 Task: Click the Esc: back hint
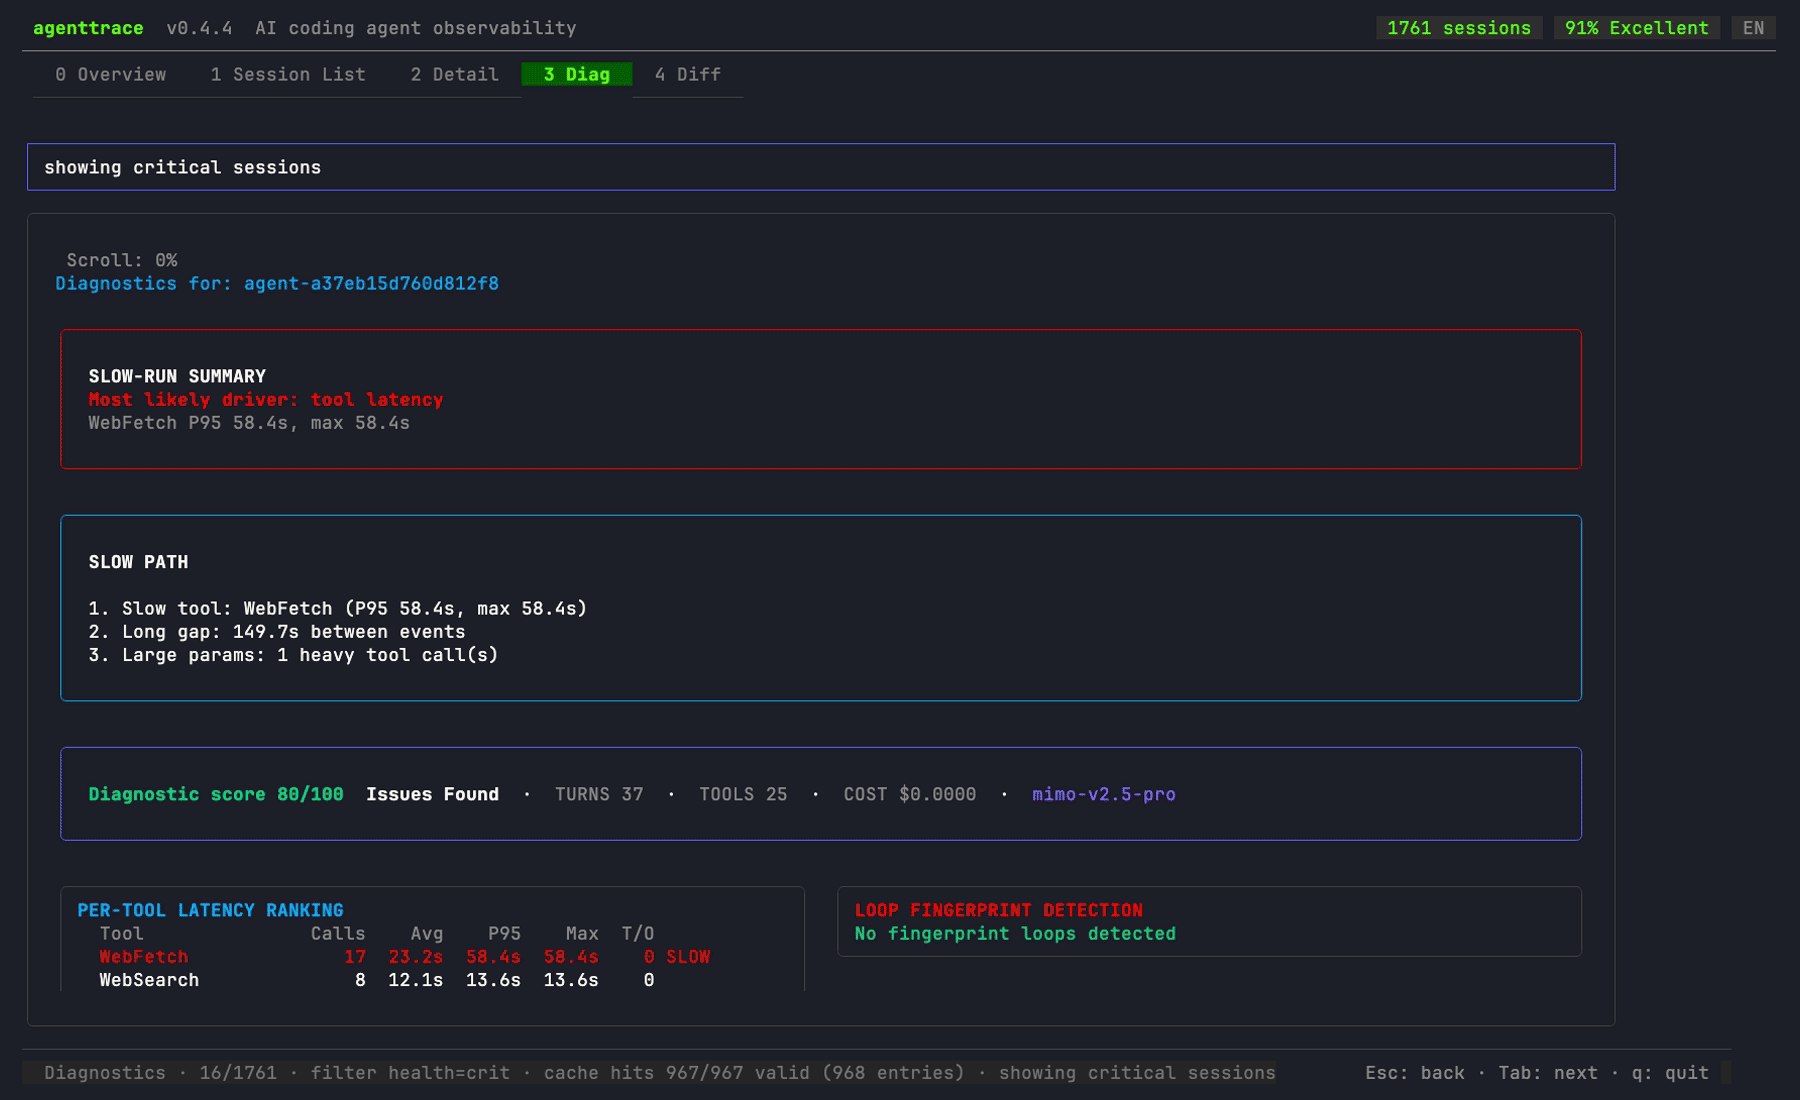(1415, 1073)
